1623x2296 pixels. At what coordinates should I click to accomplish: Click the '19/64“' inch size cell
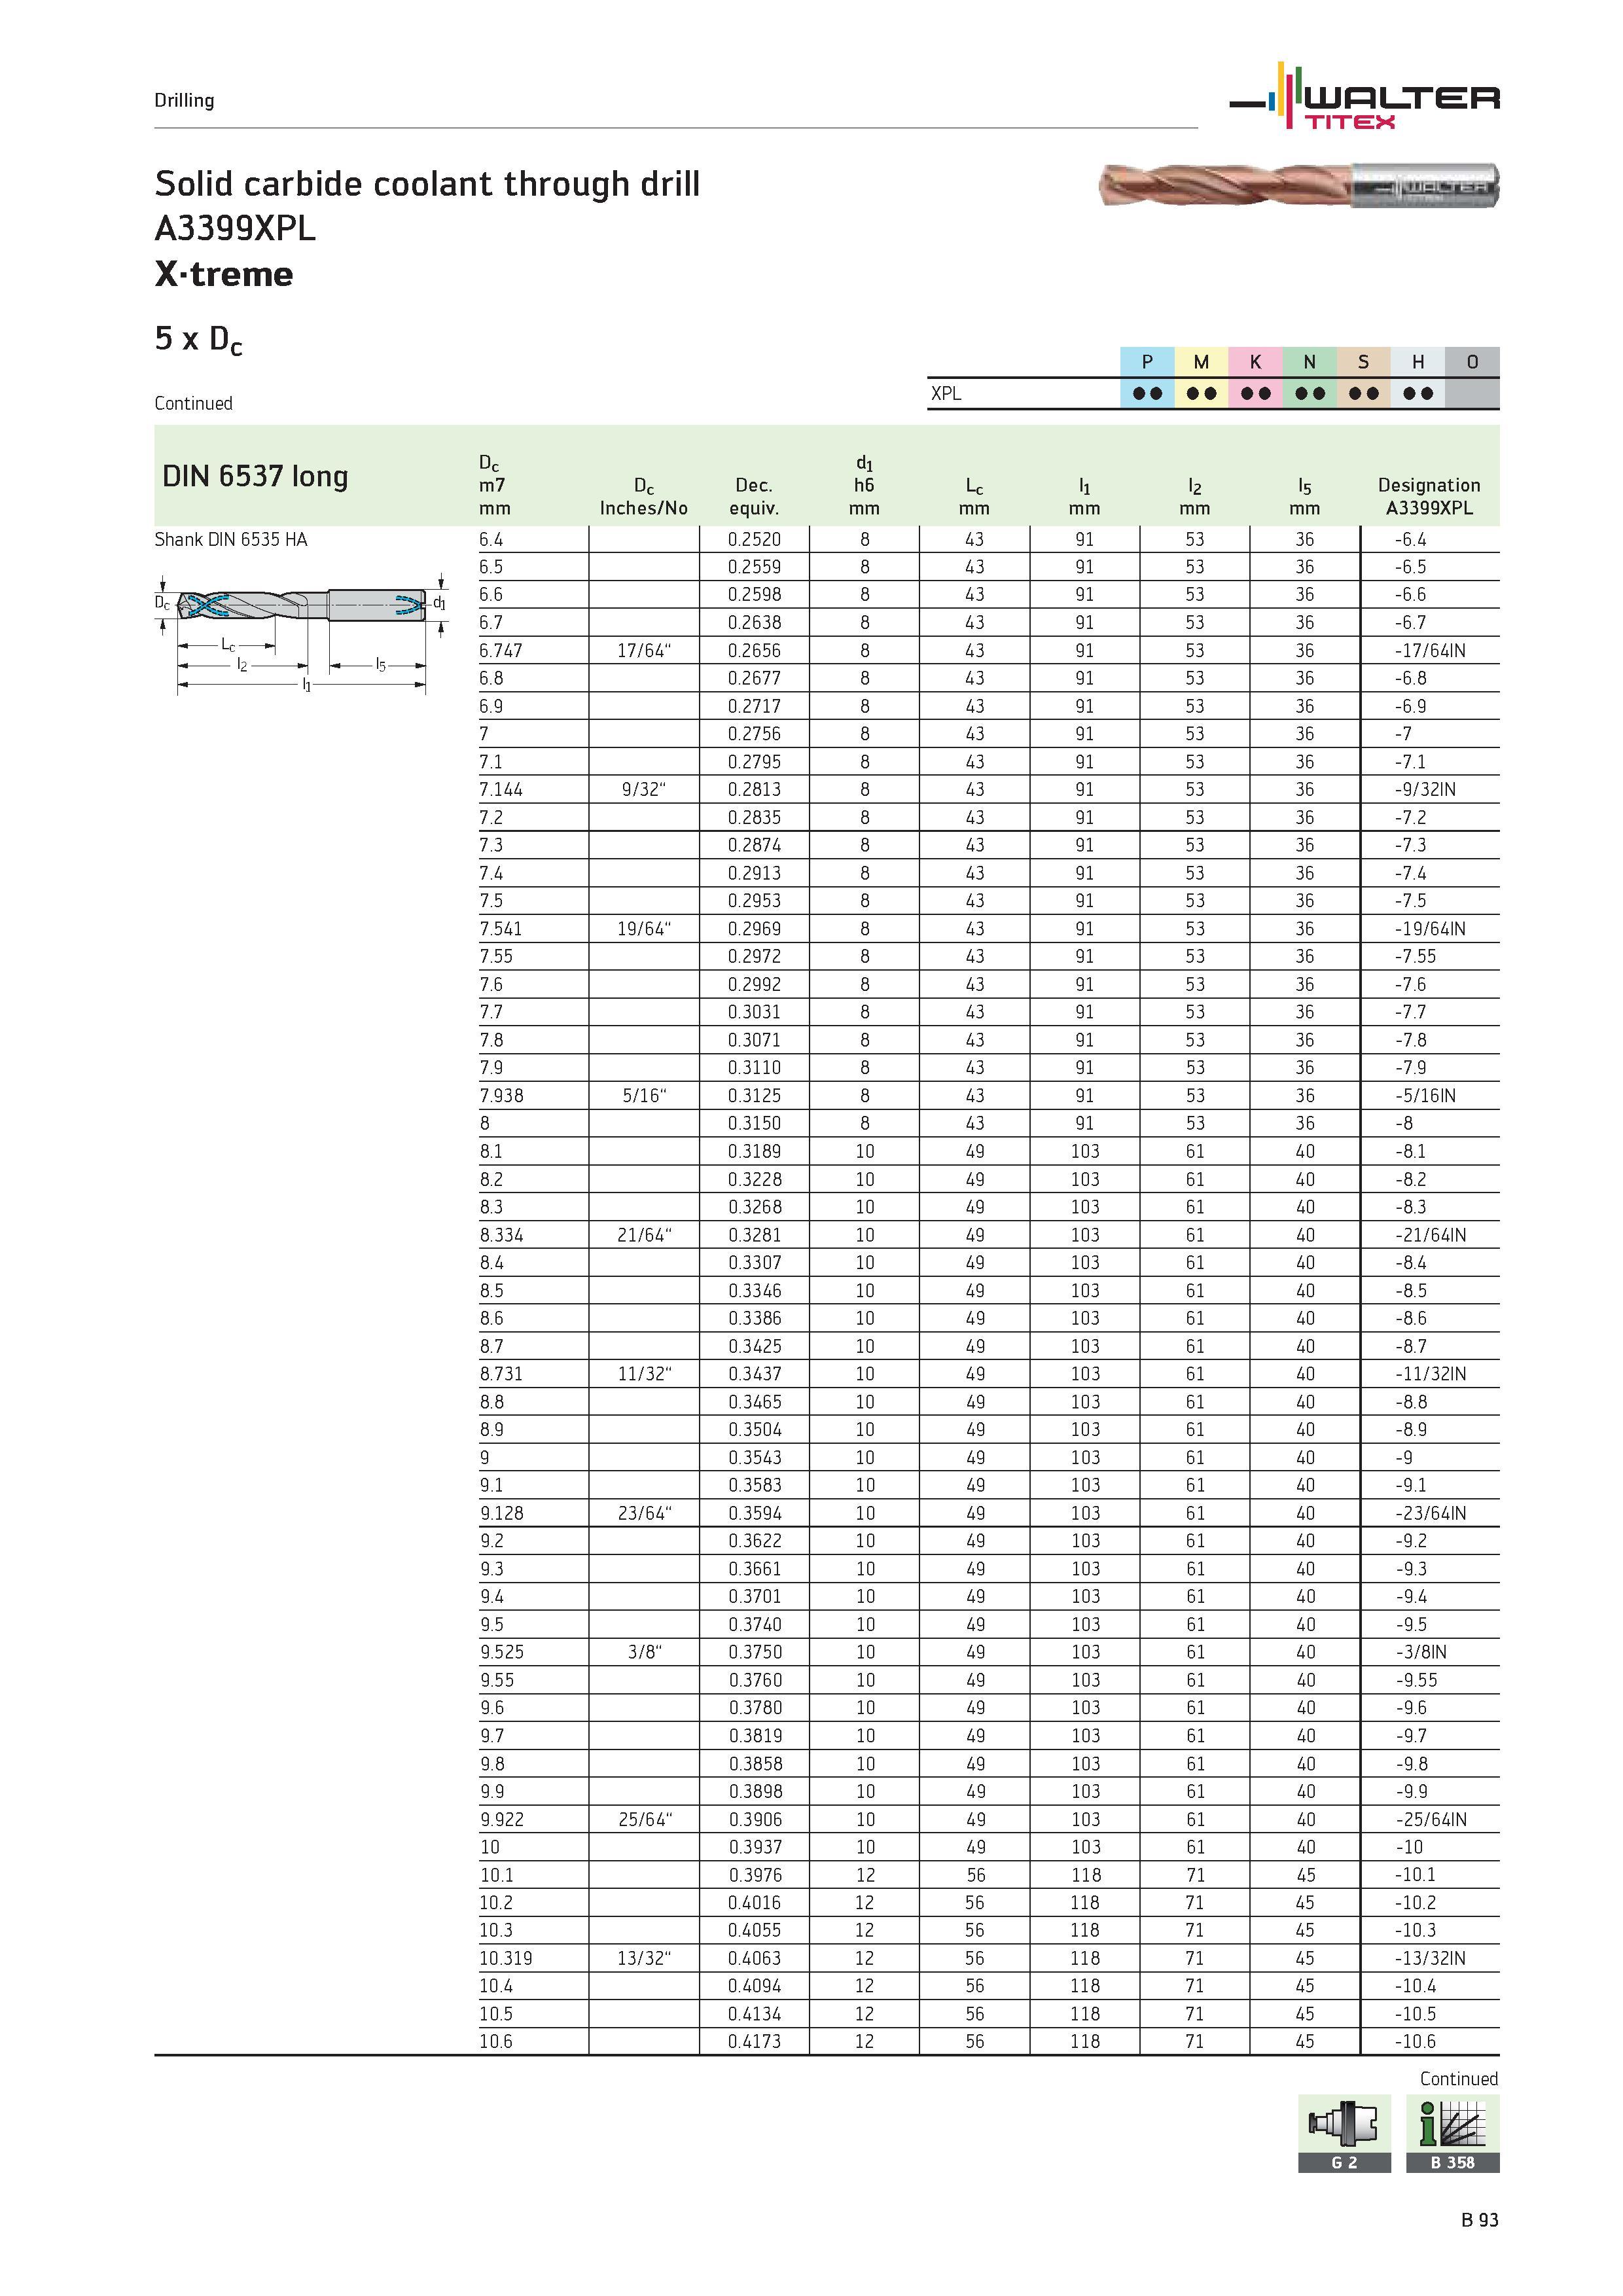pos(644,929)
